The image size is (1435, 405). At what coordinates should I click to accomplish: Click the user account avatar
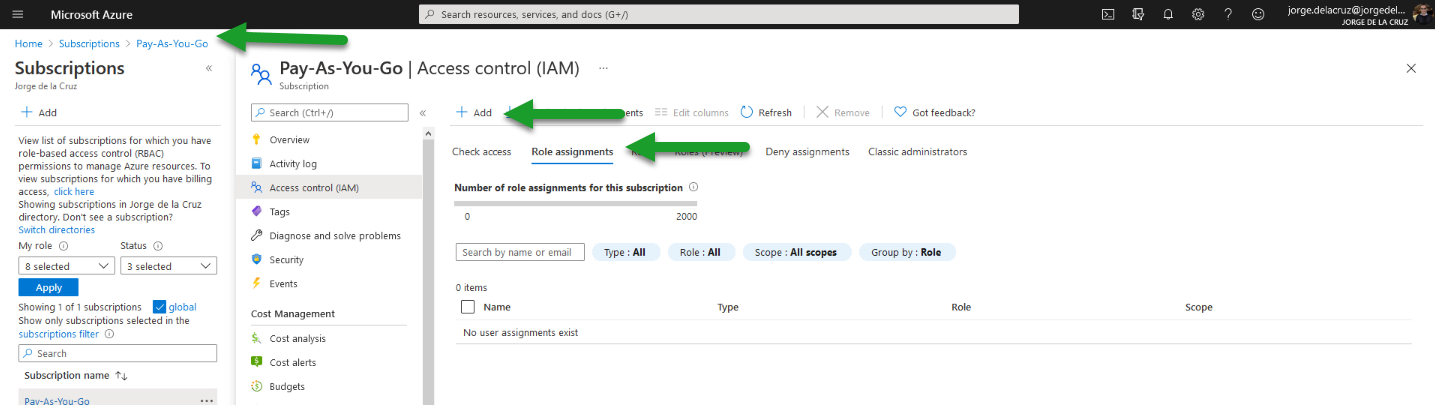pos(1421,14)
